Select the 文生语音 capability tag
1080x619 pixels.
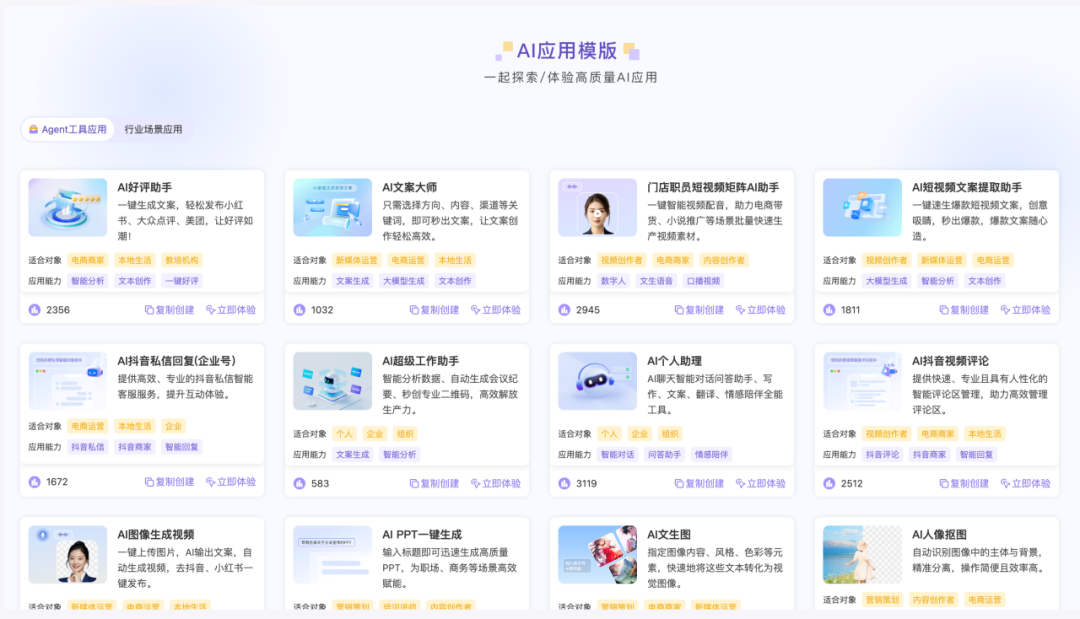[656, 281]
